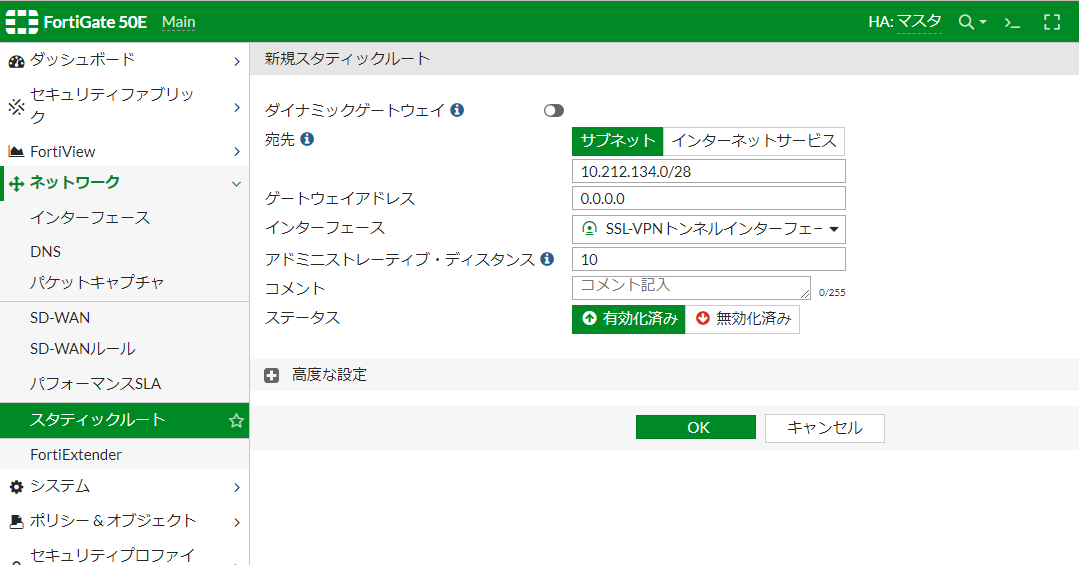Image resolution: width=1079 pixels, height=565 pixels.
Task: Expand the FortiView menu chevron
Action: (x=237, y=151)
